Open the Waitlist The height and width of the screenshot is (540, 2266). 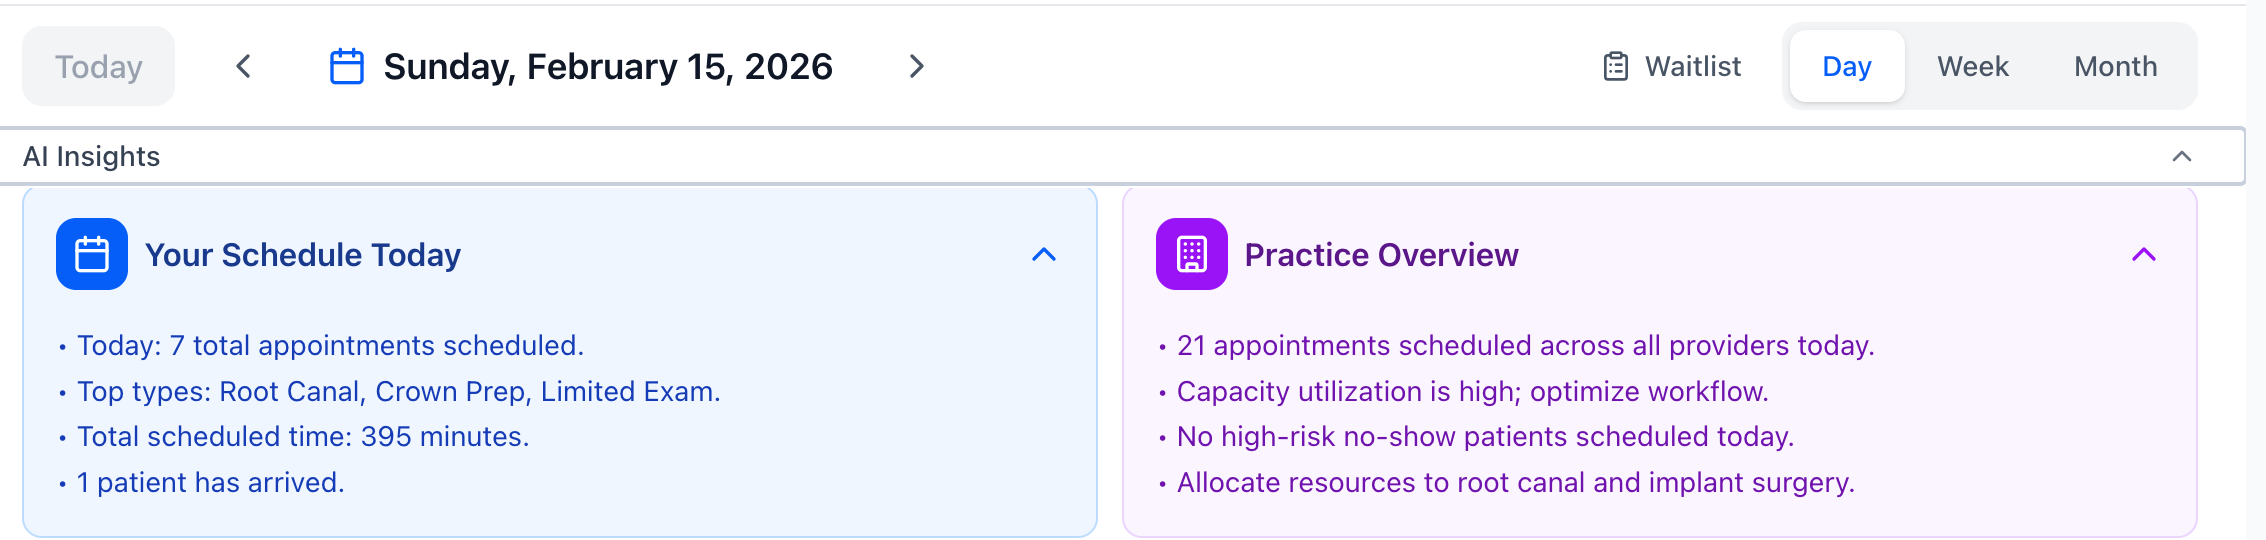pos(1692,67)
